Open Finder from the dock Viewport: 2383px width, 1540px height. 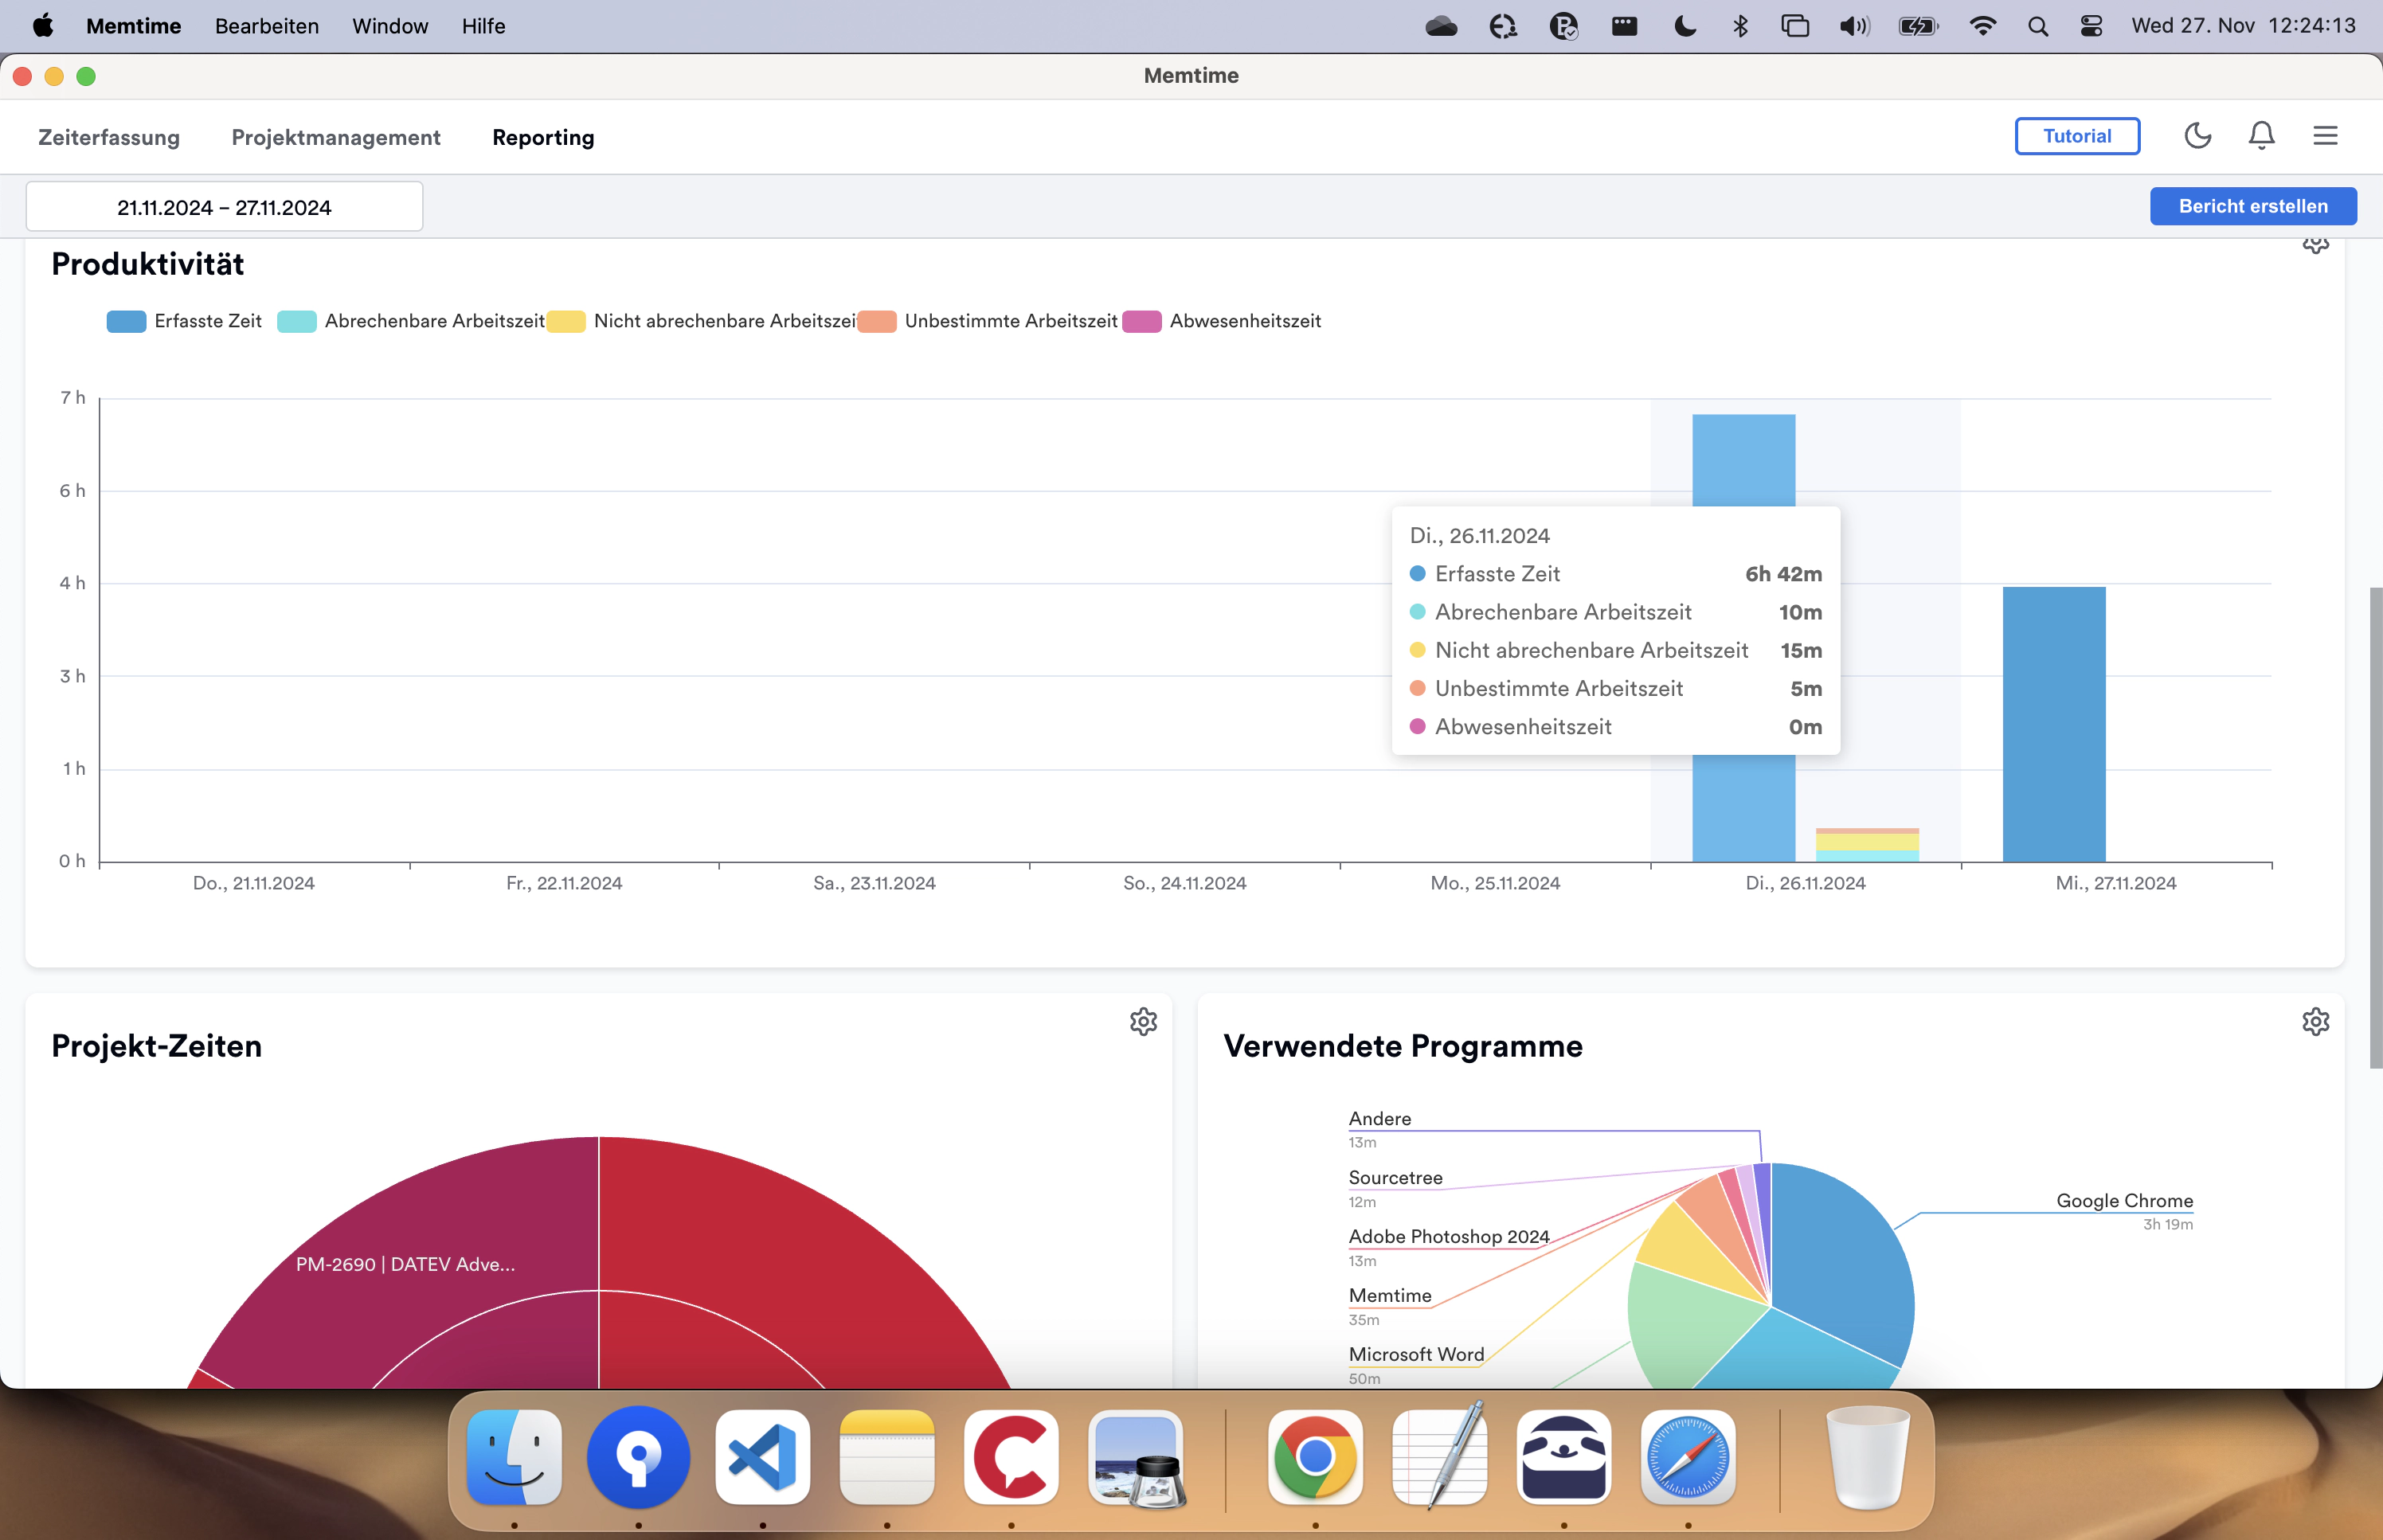coord(514,1457)
